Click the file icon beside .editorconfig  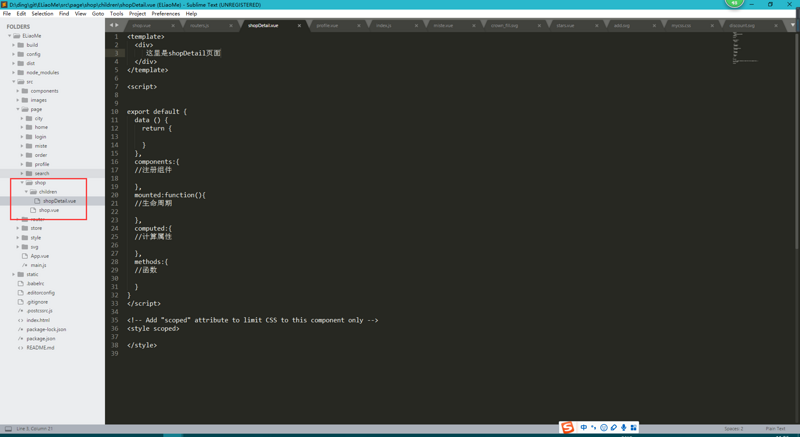tap(21, 293)
